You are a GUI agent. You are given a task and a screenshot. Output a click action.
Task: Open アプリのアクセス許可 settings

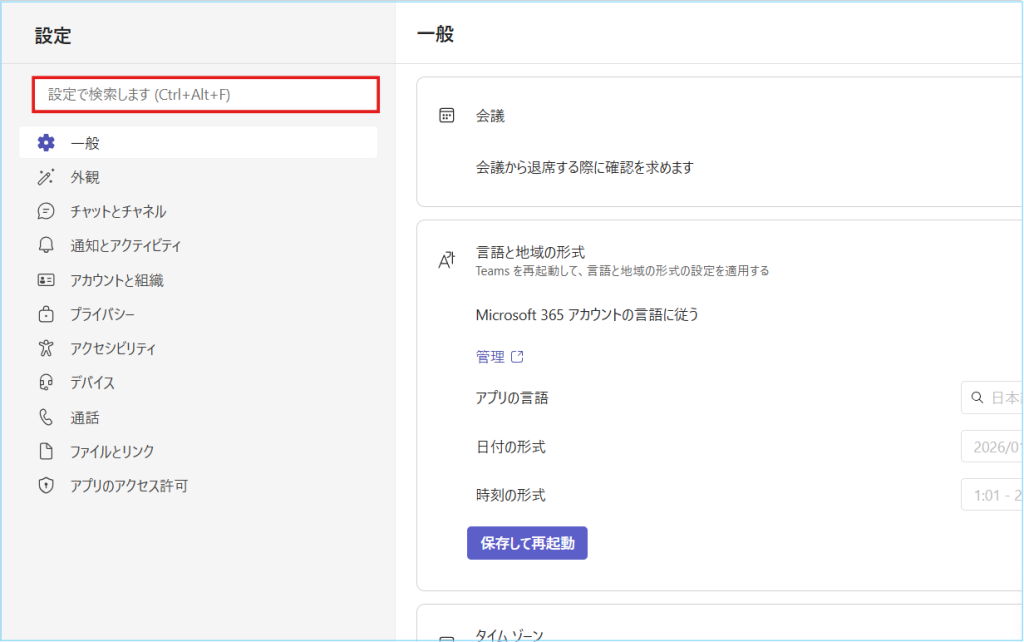(199, 485)
